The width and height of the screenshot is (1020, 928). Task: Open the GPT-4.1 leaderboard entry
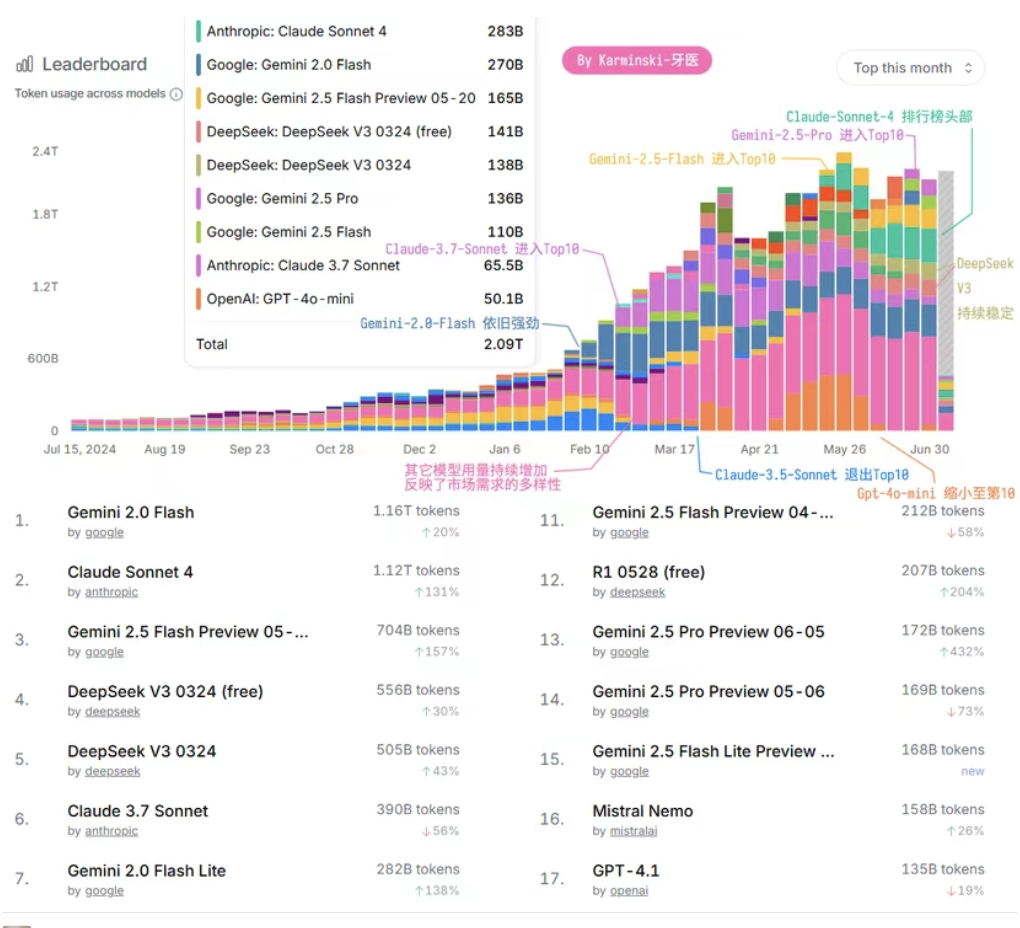pos(626,871)
